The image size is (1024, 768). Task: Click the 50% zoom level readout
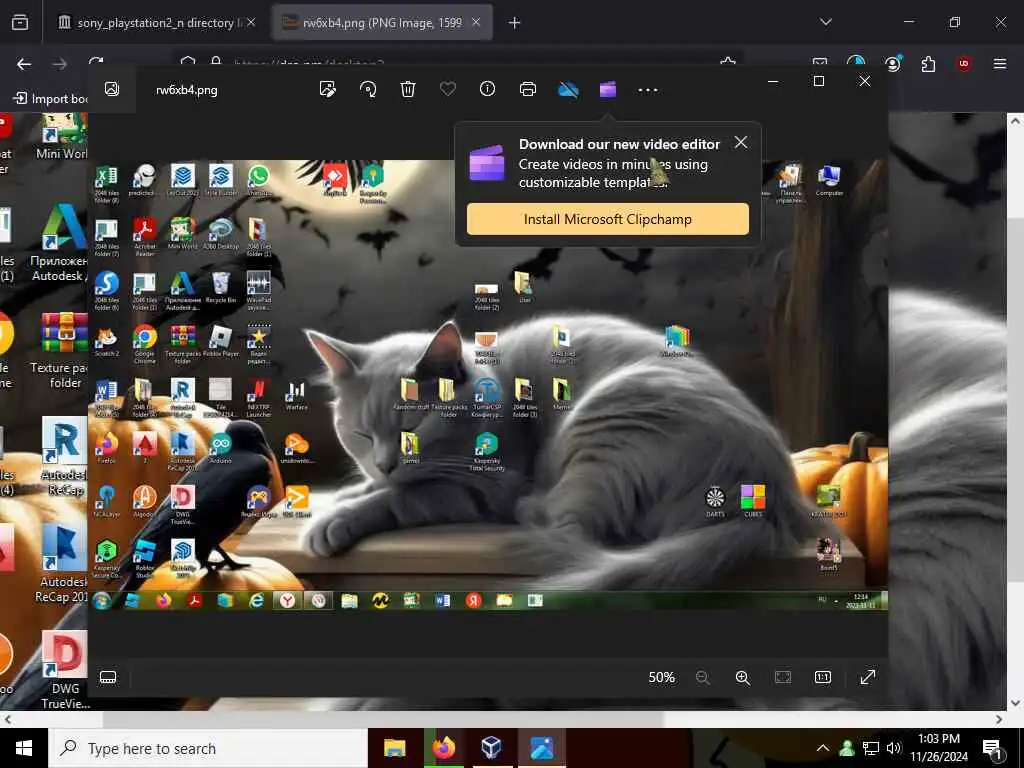(x=662, y=677)
